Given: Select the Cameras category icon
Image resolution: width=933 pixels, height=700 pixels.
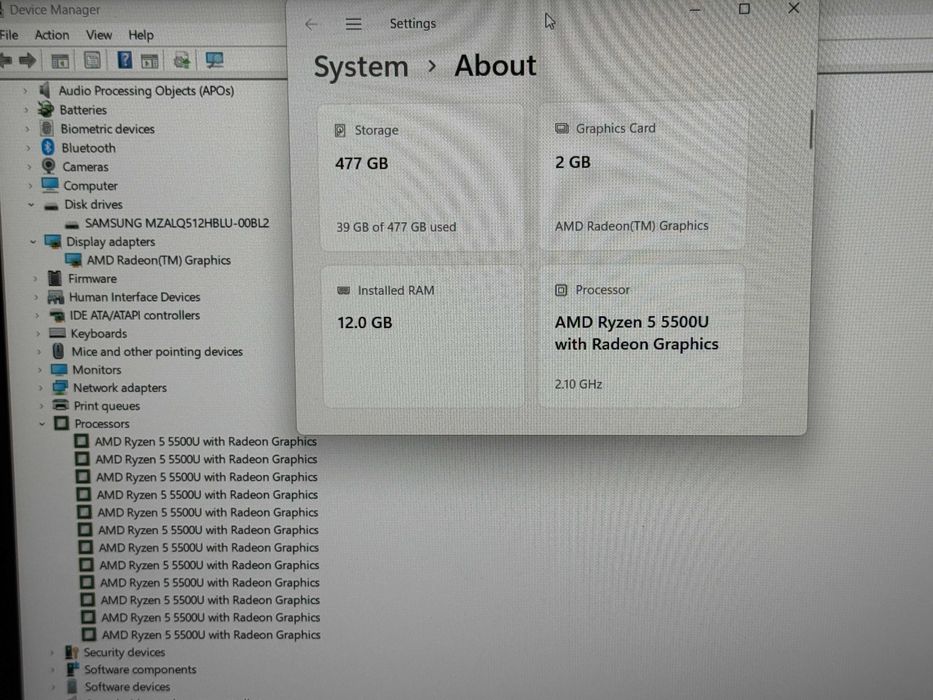Looking at the screenshot, I should click(x=49, y=166).
